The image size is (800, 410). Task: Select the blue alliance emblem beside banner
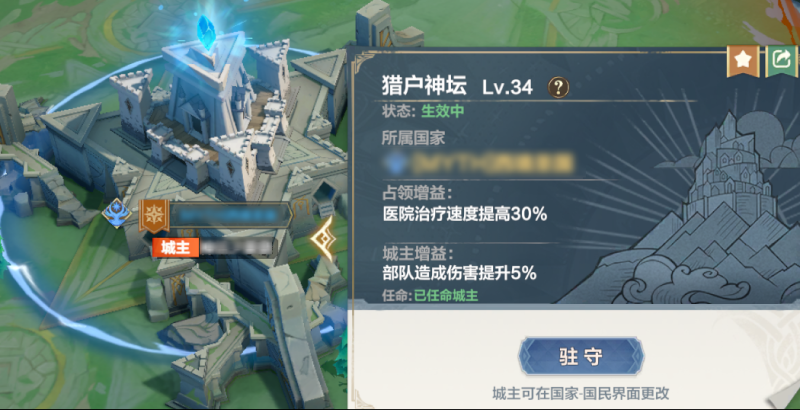tap(117, 213)
